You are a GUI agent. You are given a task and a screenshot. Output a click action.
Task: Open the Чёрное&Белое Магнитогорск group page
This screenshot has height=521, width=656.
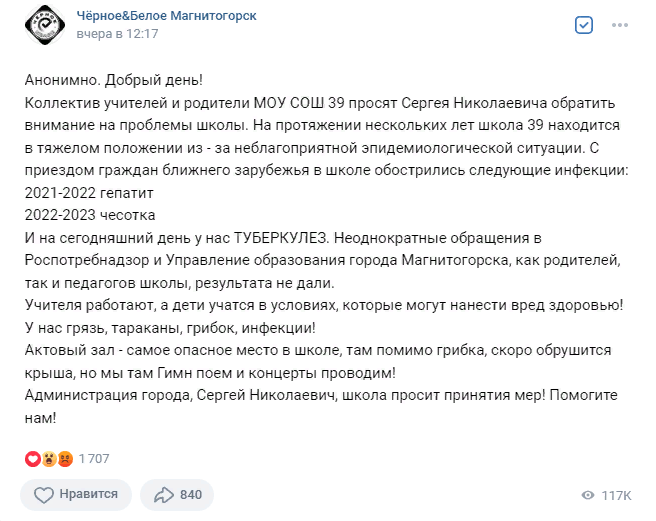[166, 16]
